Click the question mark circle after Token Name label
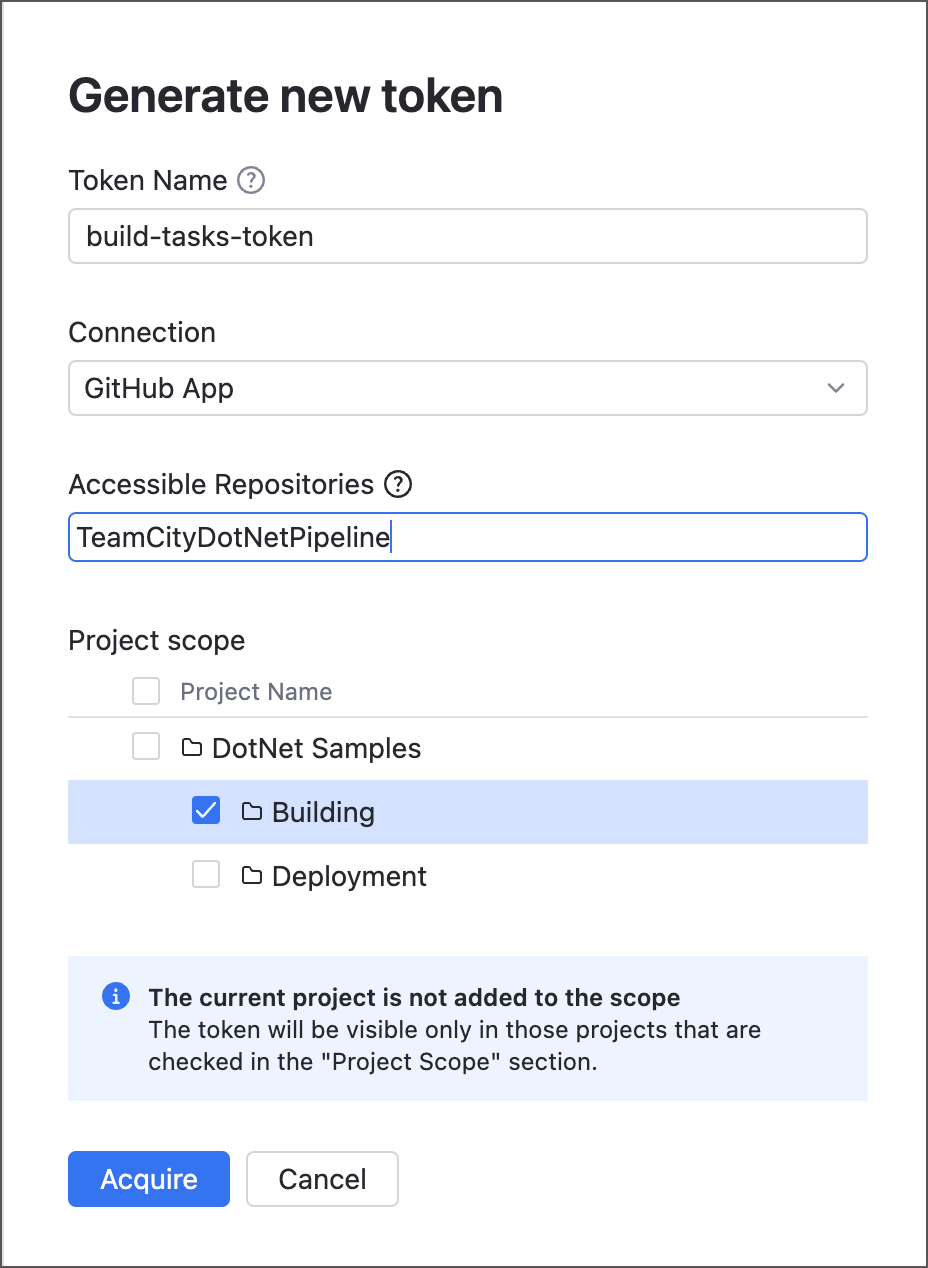Screen dimensions: 928x1268 pos(251,180)
